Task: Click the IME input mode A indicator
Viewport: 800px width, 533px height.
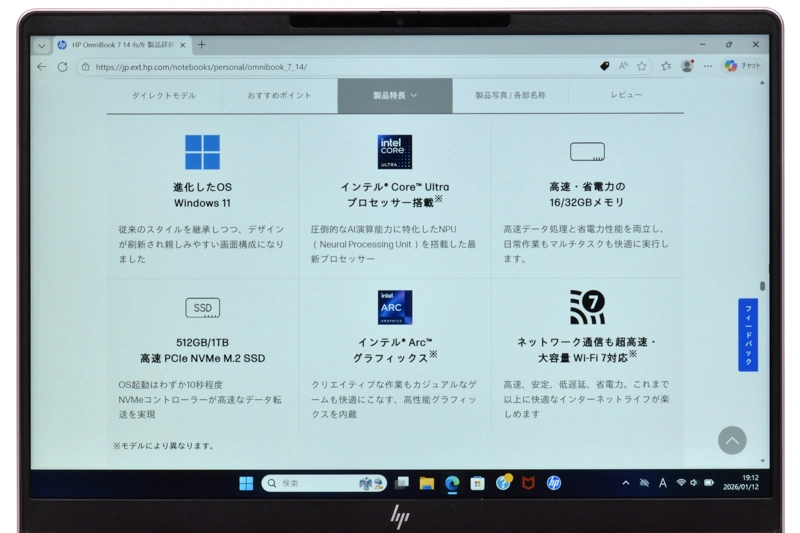Action: coord(663,483)
